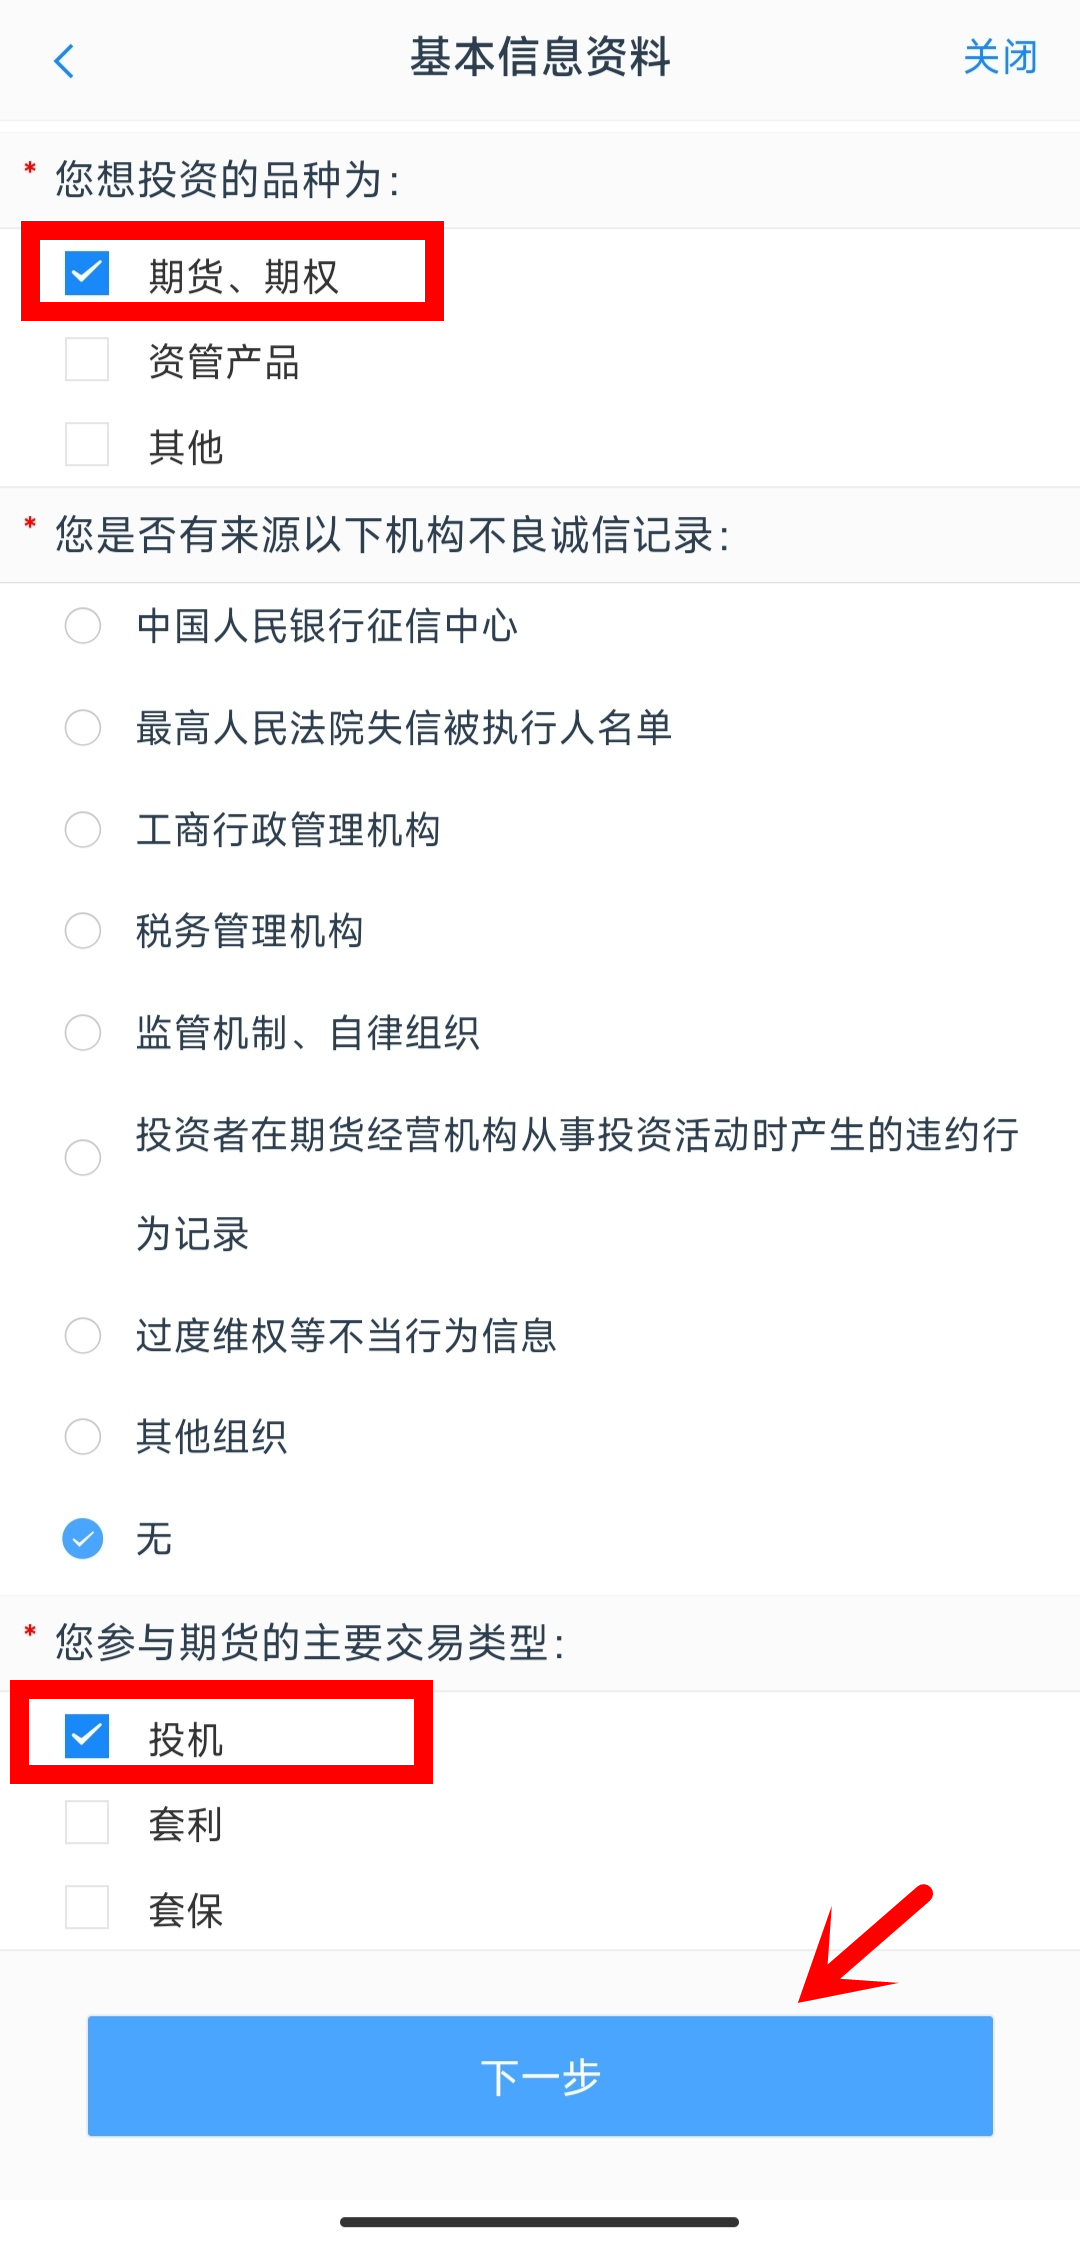Select 最高人民法院失信被执行人名单 radio option
Viewport: 1080px width, 2244px height.
point(83,728)
